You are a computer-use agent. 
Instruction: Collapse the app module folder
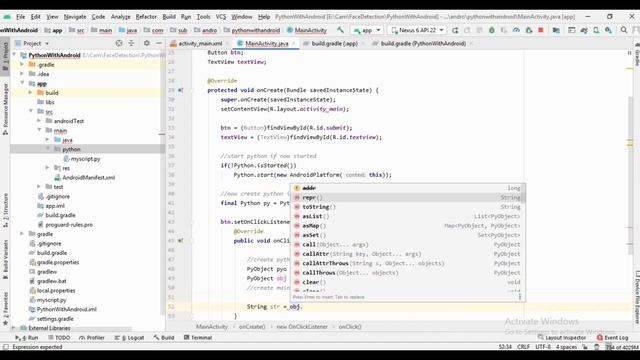tap(22, 83)
